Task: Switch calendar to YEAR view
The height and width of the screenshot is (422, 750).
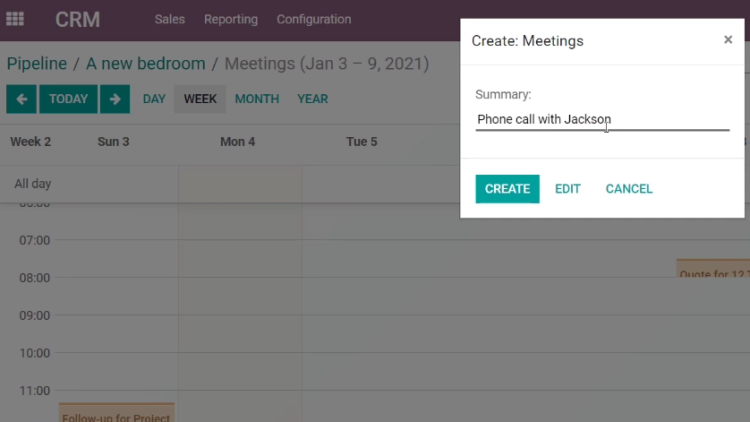Action: pyautogui.click(x=313, y=99)
